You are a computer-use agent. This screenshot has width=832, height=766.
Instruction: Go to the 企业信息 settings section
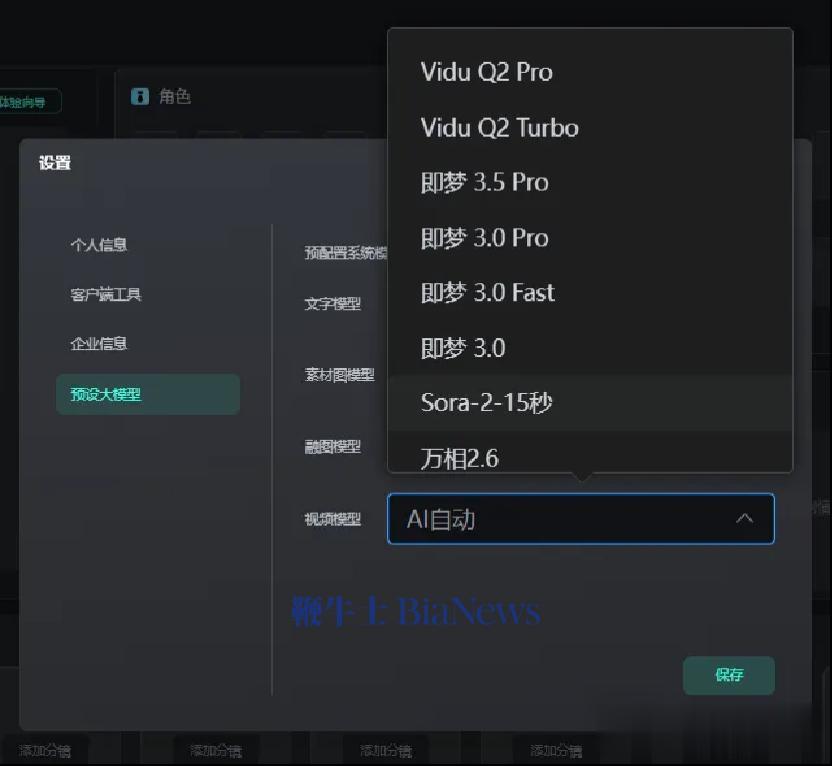[99, 343]
